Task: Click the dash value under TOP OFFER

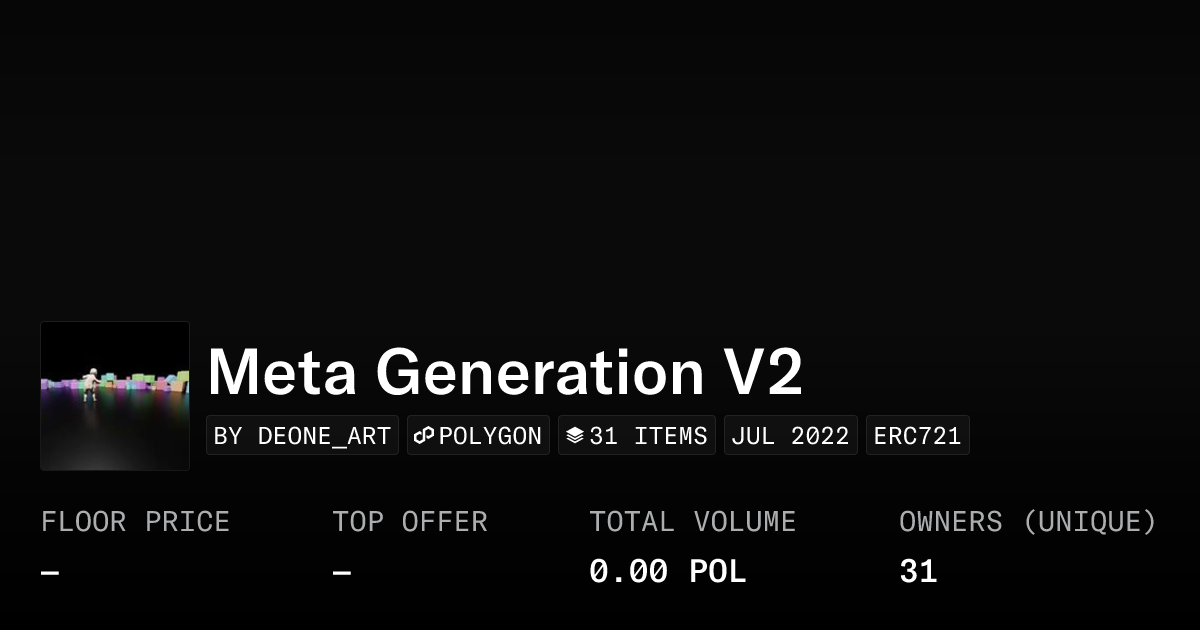Action: pyautogui.click(x=342, y=573)
